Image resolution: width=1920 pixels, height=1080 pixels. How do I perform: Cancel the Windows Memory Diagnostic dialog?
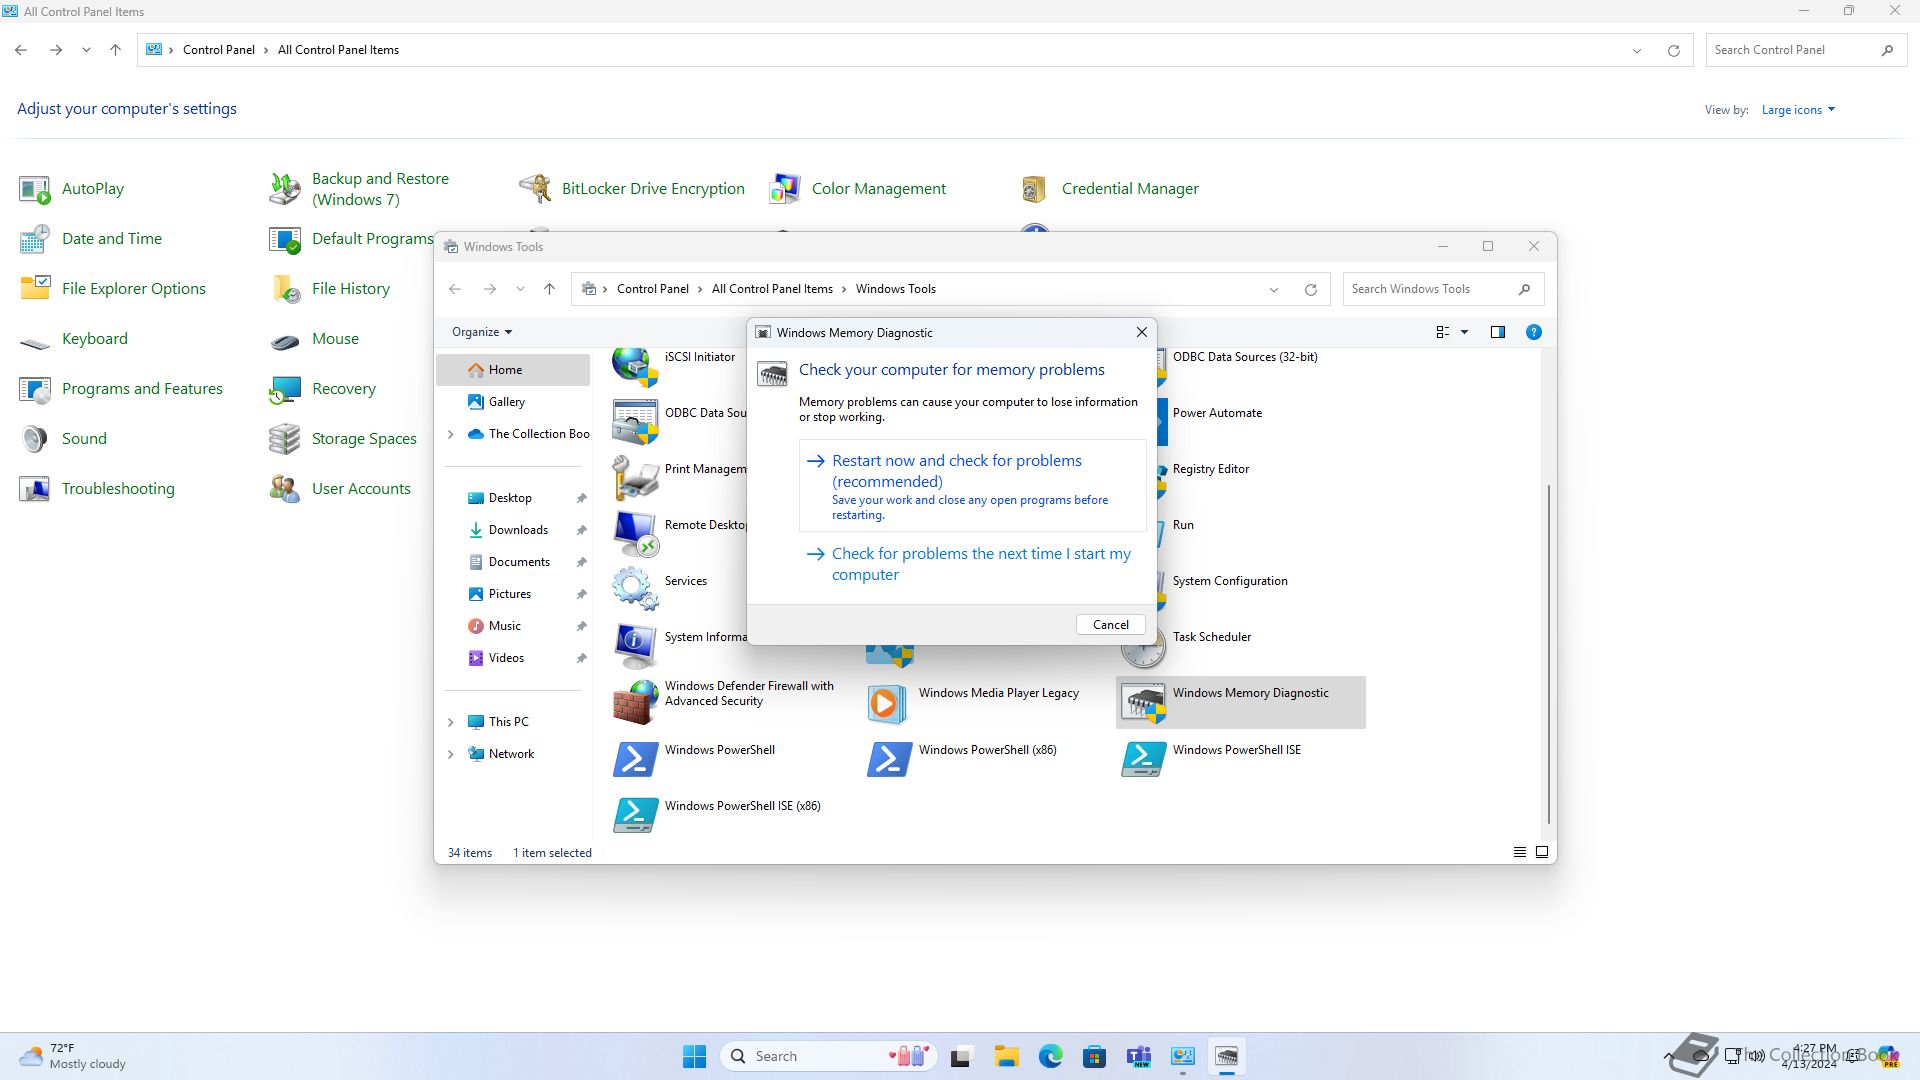(x=1110, y=624)
